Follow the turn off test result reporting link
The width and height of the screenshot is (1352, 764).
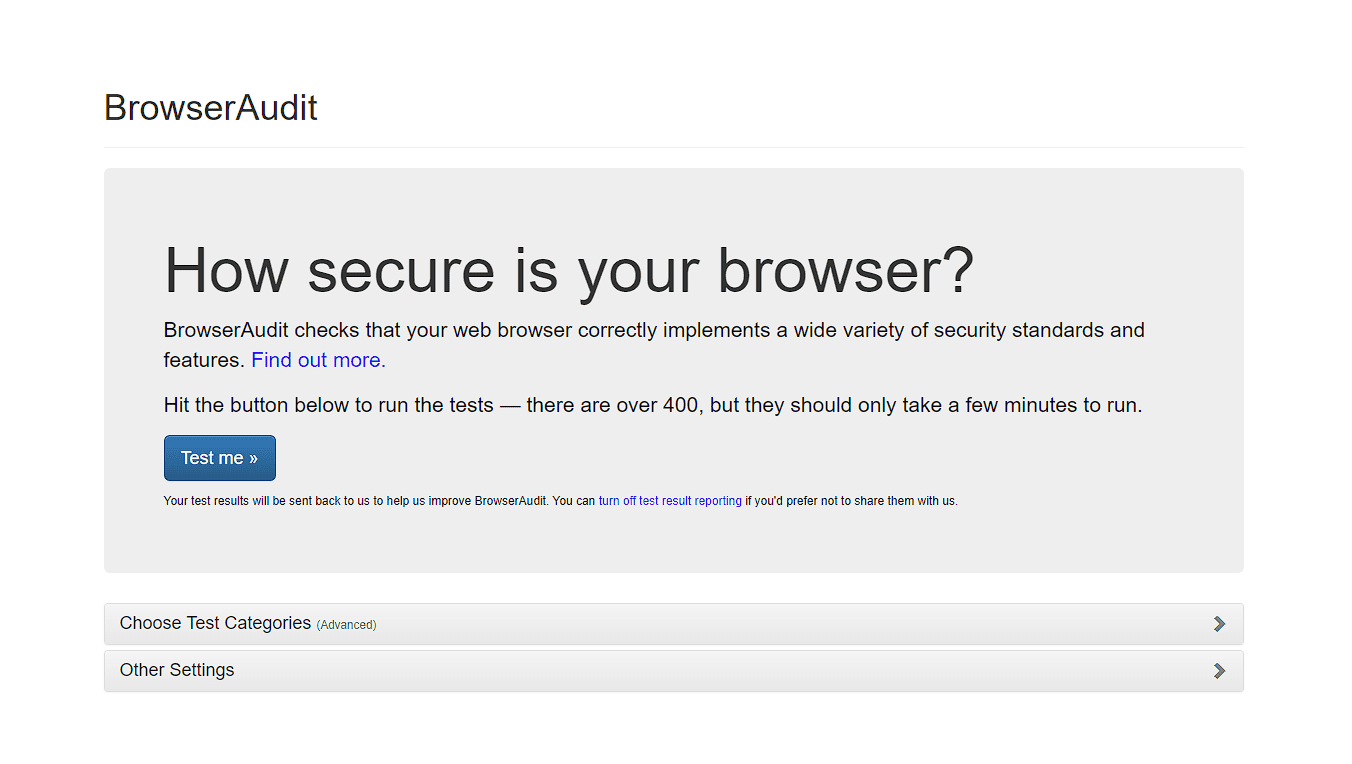pyautogui.click(x=670, y=501)
